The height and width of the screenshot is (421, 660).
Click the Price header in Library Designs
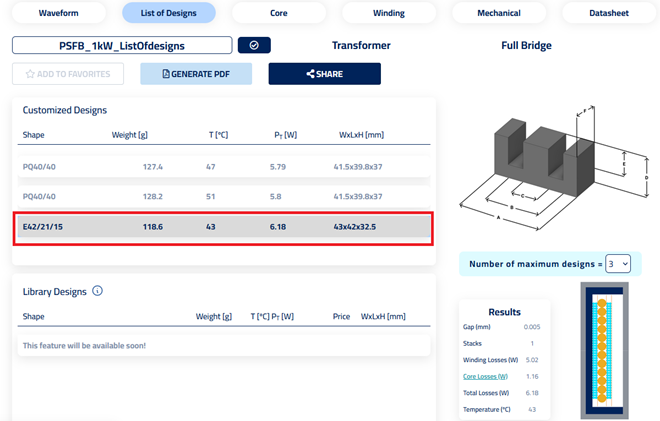[341, 317]
